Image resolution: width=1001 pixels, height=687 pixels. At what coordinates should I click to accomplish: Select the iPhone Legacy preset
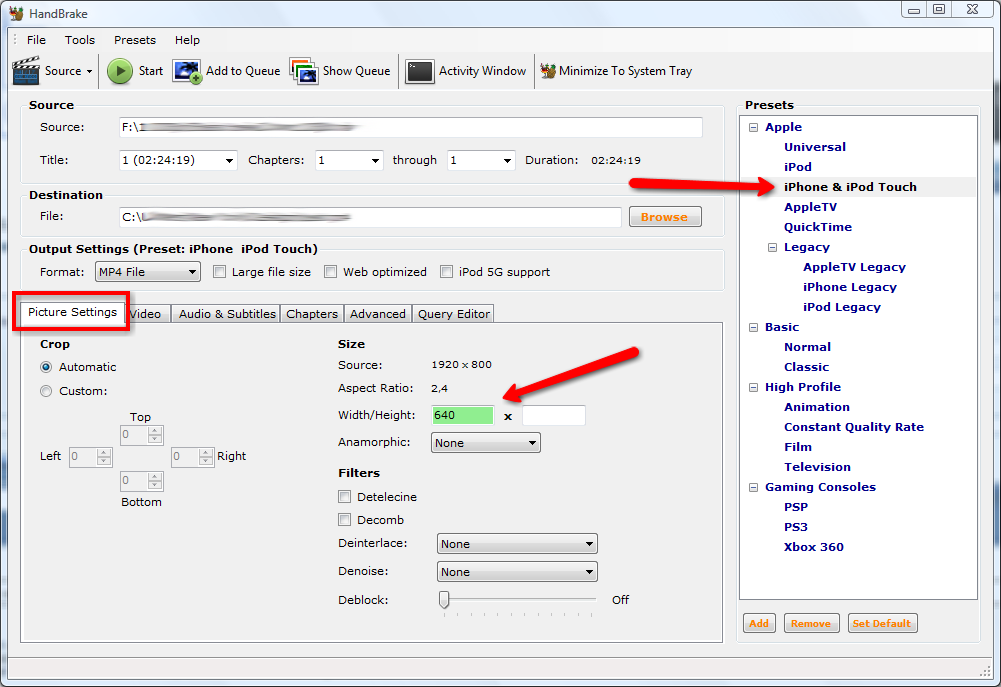point(850,287)
